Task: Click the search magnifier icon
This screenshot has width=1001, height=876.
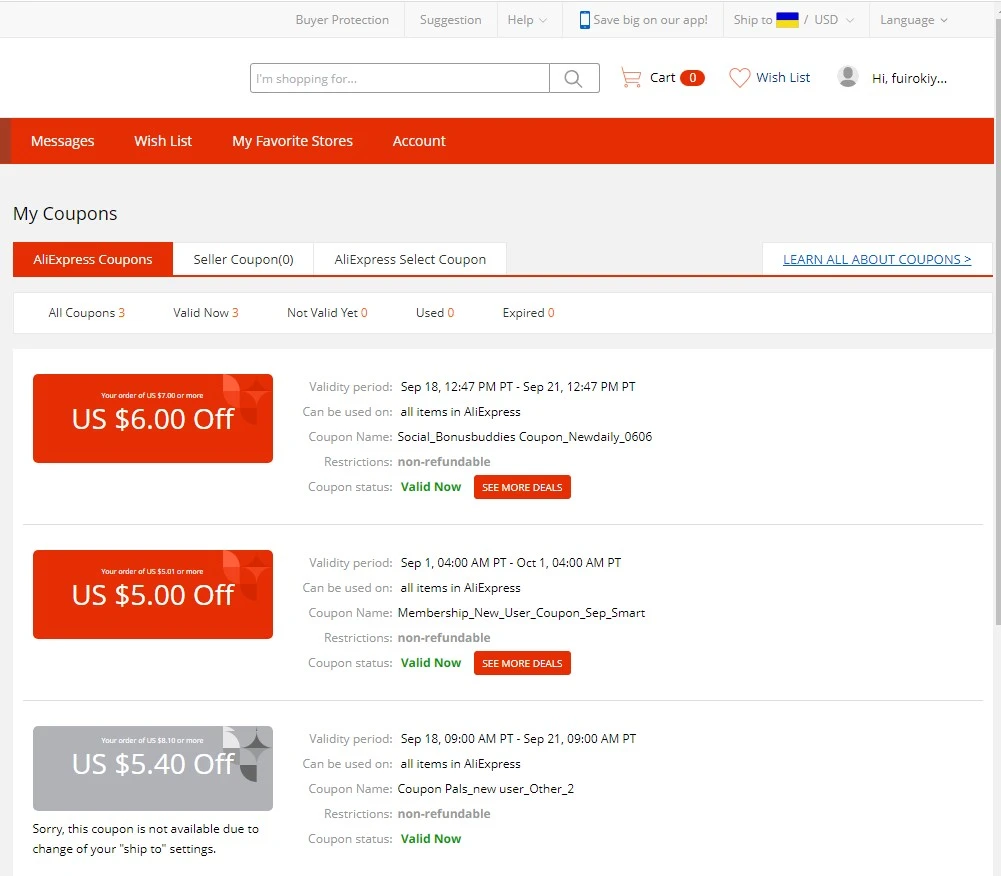Action: (x=573, y=78)
